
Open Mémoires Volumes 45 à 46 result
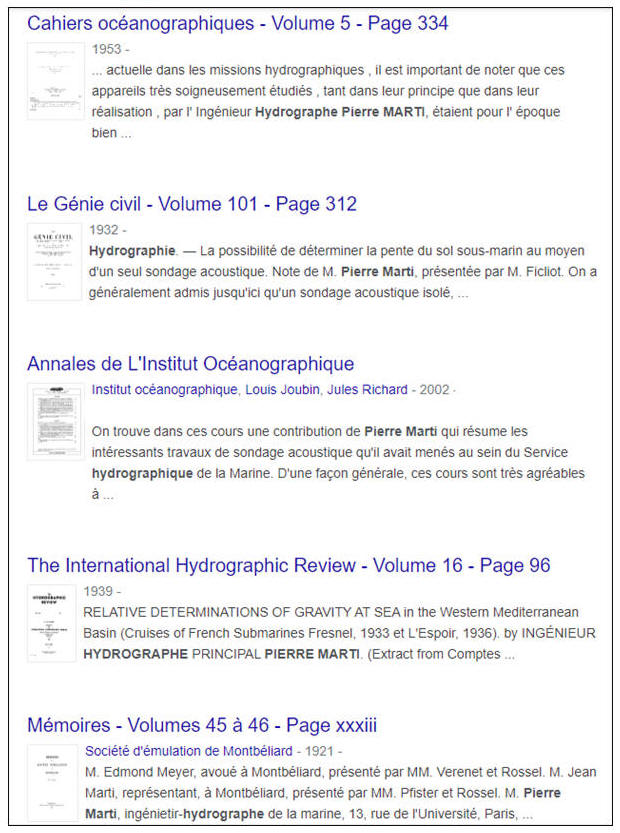[201, 725]
